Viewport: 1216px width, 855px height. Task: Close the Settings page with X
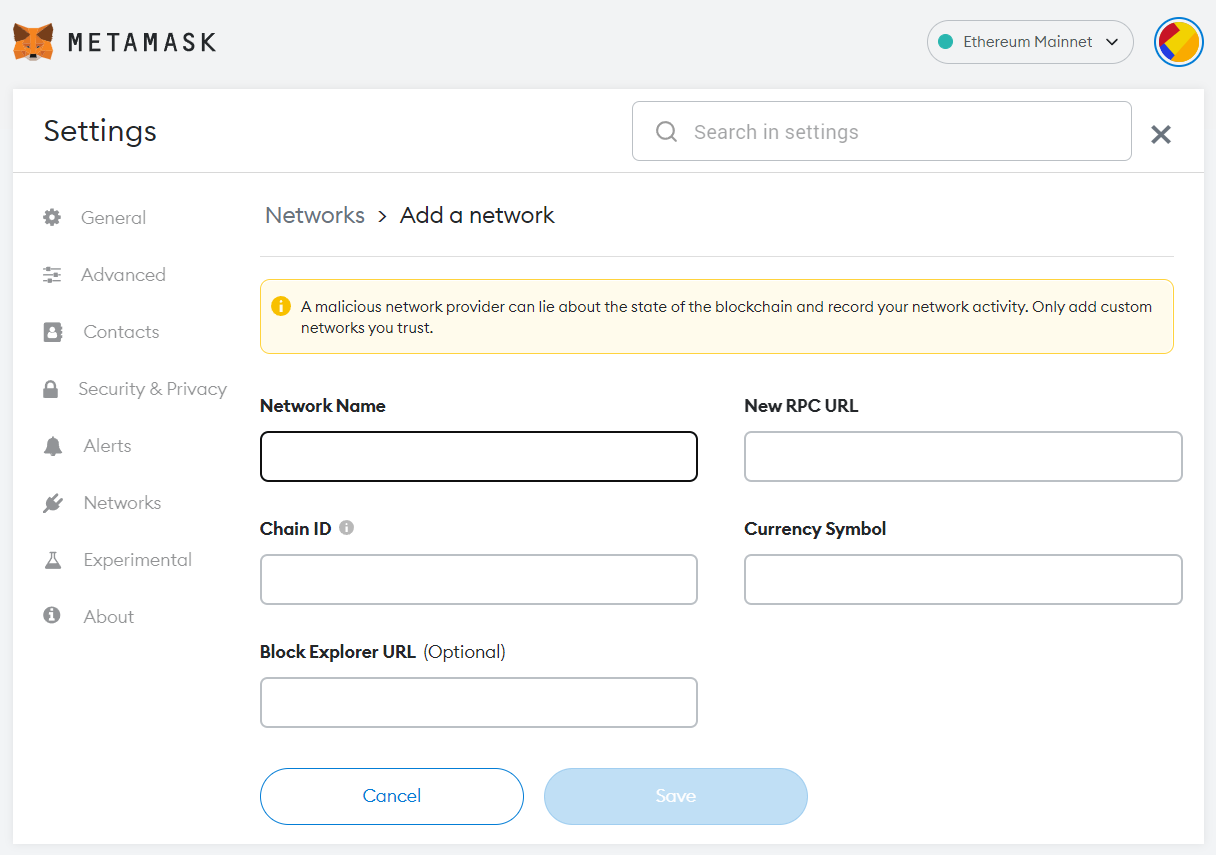pos(1161,134)
